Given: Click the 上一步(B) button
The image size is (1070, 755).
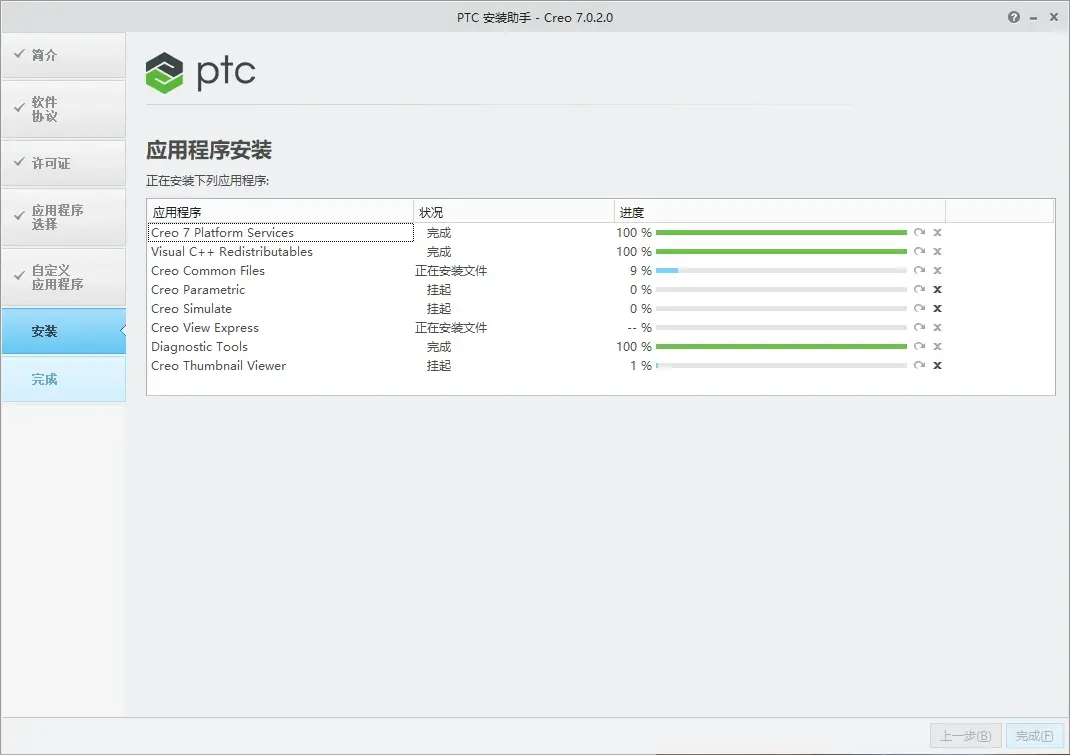Looking at the screenshot, I should [x=966, y=736].
